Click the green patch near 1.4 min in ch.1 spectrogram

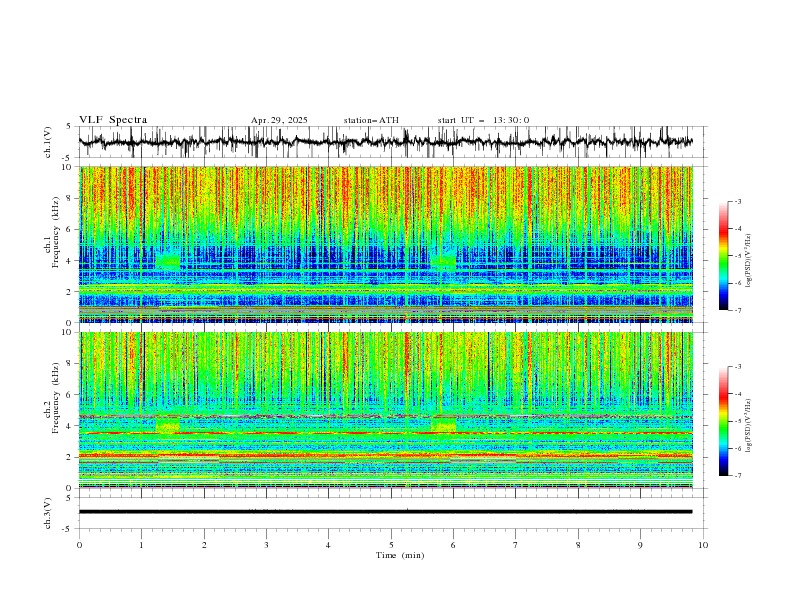click(x=168, y=261)
